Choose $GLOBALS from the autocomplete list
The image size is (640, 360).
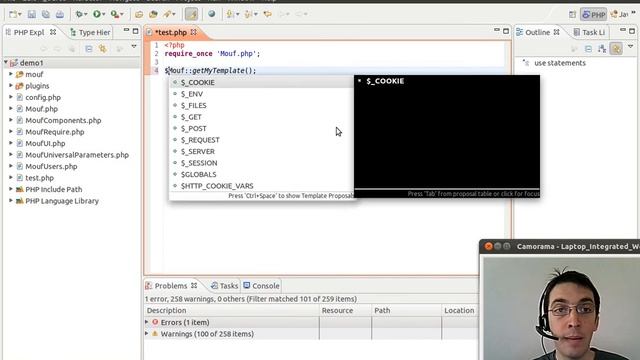pos(261,174)
